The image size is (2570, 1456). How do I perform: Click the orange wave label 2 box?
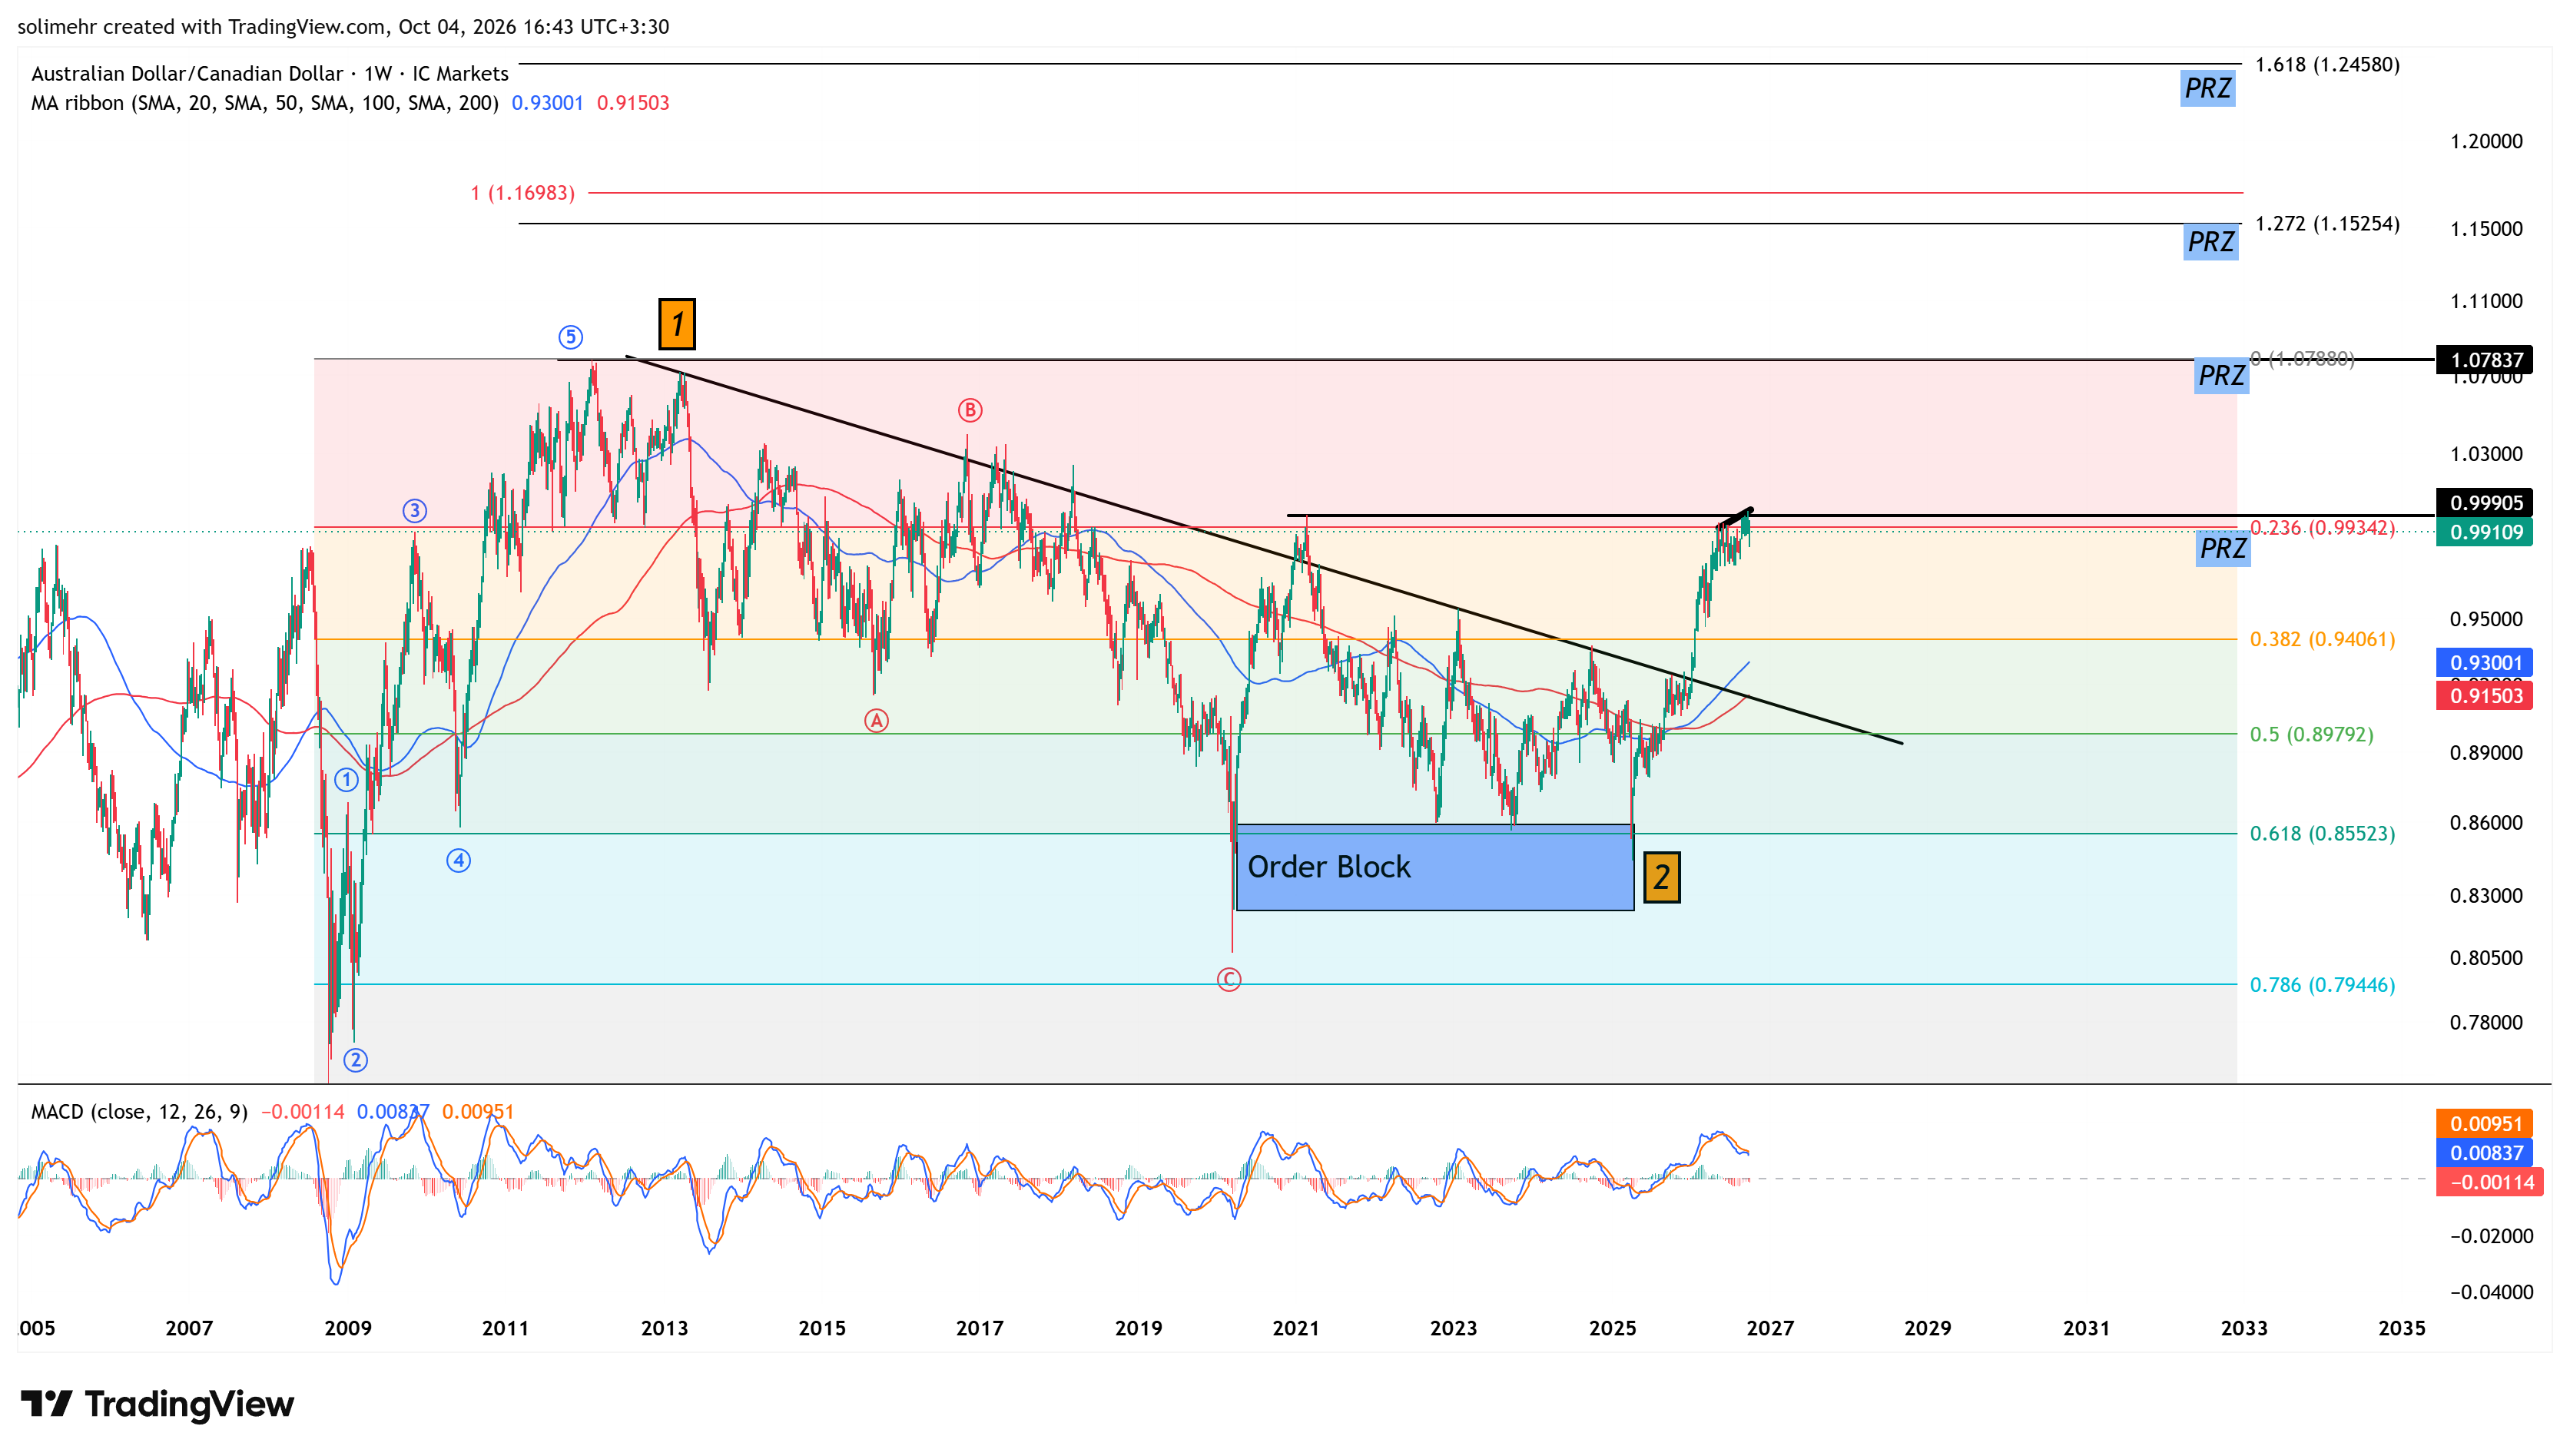tap(1661, 877)
